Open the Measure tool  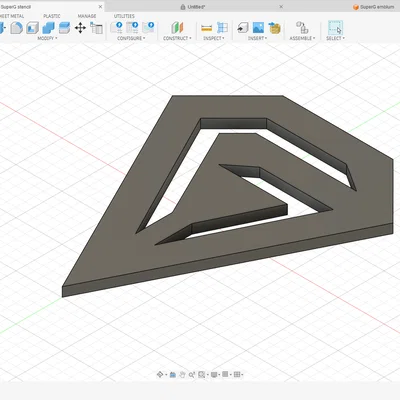(207, 28)
